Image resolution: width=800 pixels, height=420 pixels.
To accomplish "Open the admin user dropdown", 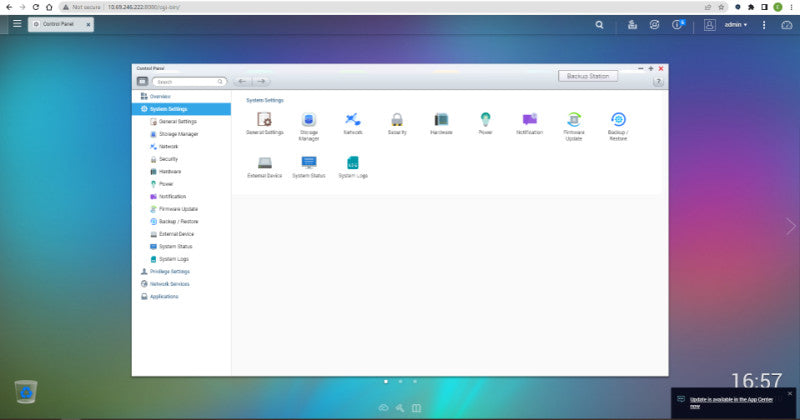I will (736, 24).
